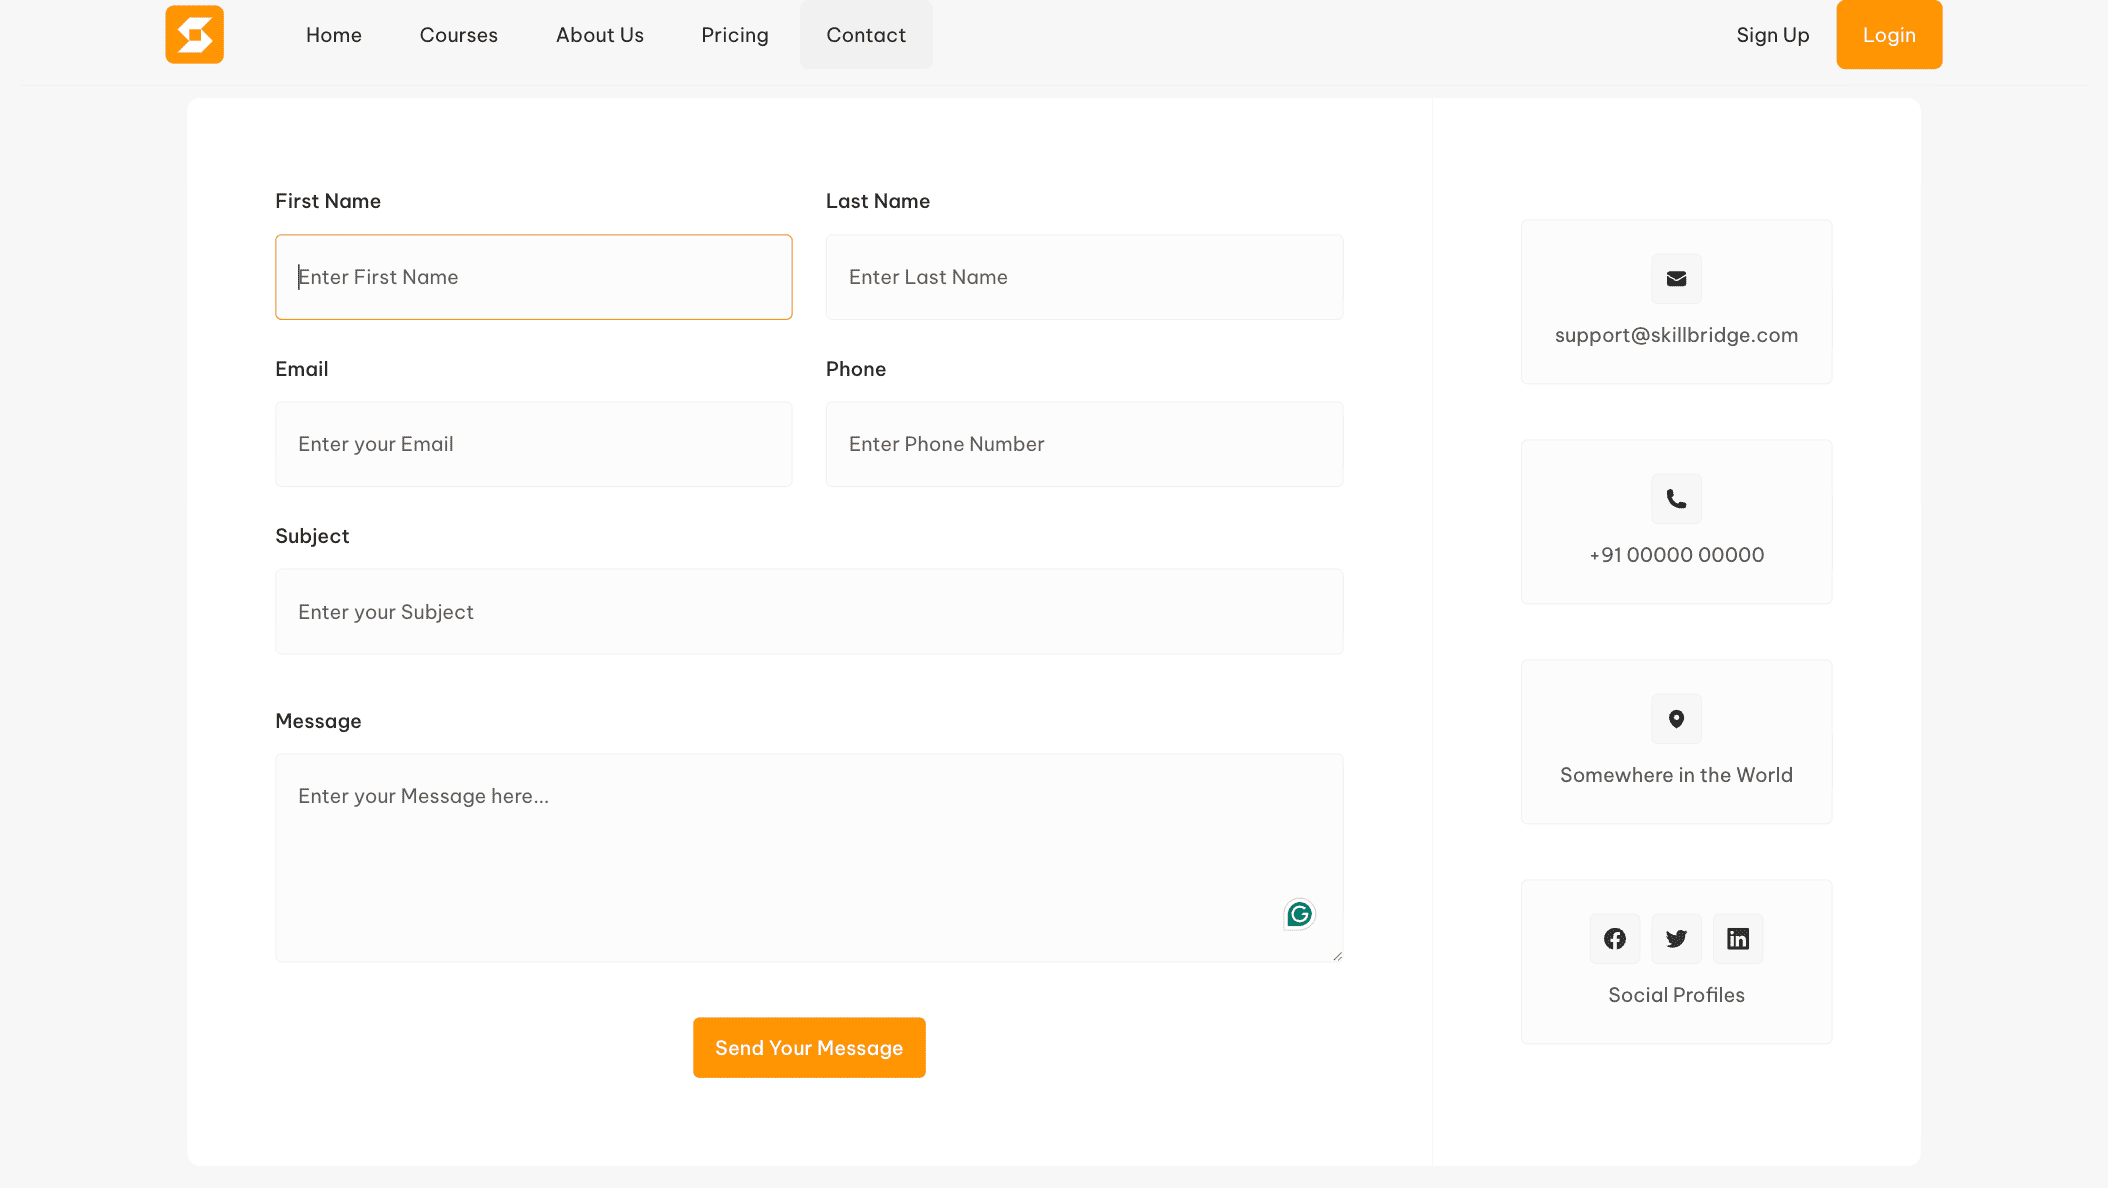Image resolution: width=2108 pixels, height=1188 pixels.
Task: Click the Email field label
Action: [302, 369]
